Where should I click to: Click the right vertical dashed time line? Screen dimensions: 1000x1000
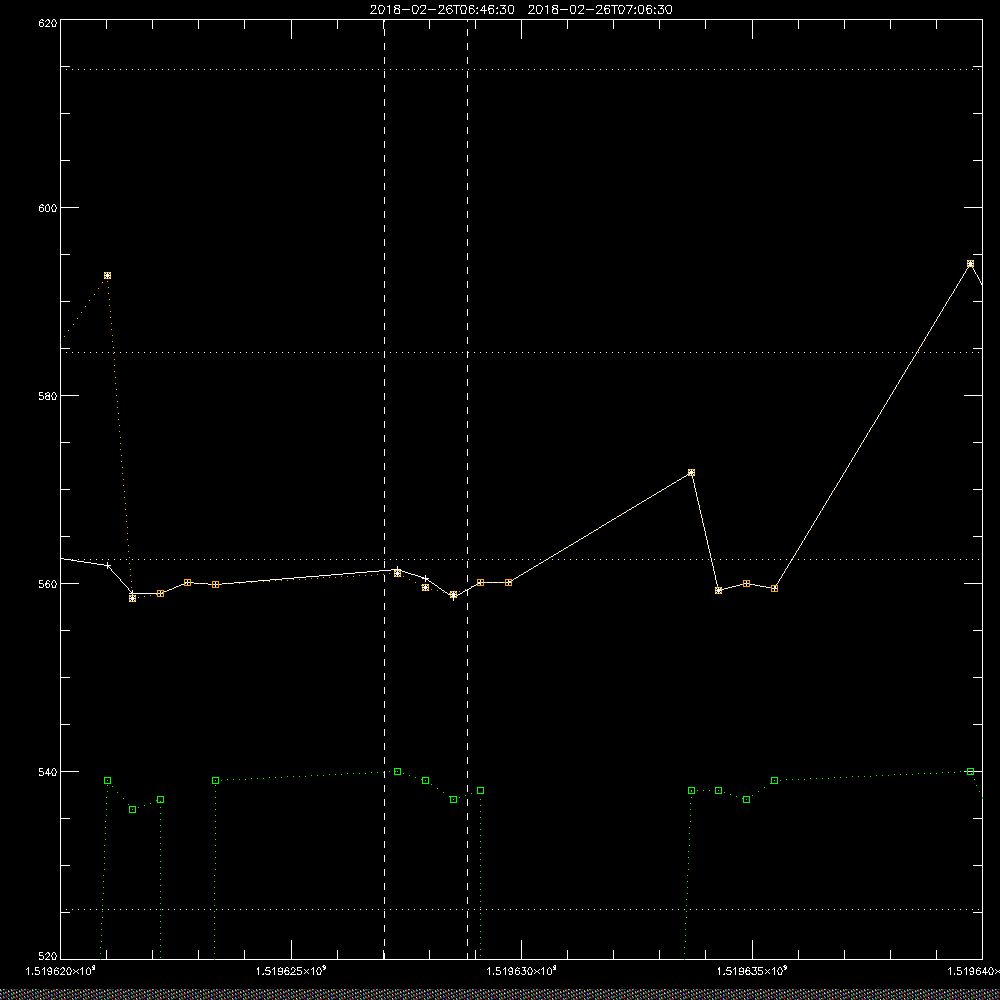coord(467,489)
